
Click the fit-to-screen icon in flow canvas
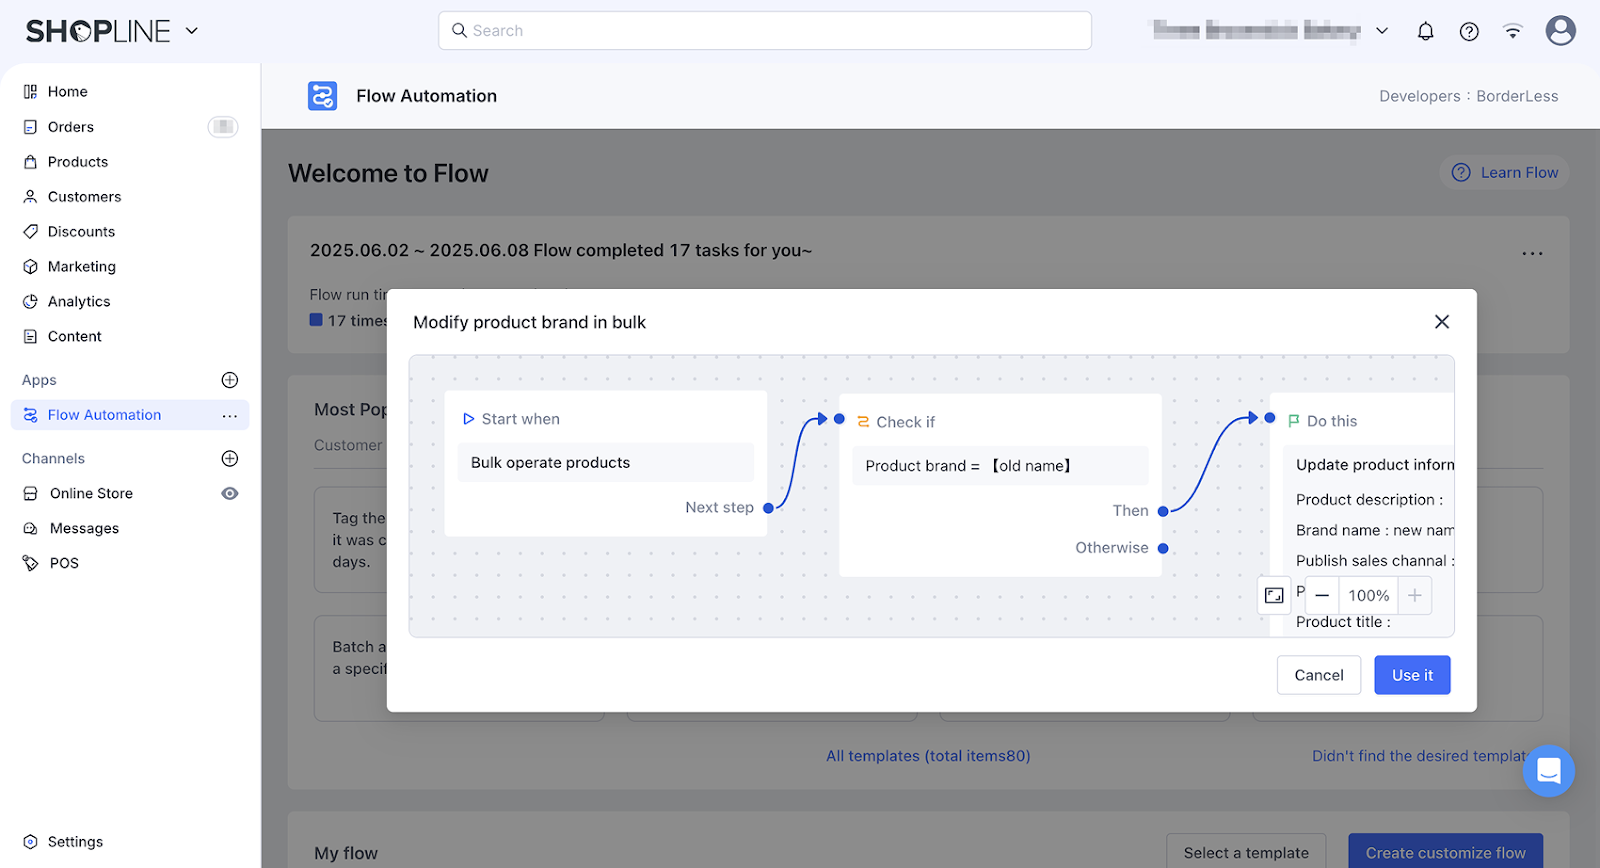pos(1274,596)
